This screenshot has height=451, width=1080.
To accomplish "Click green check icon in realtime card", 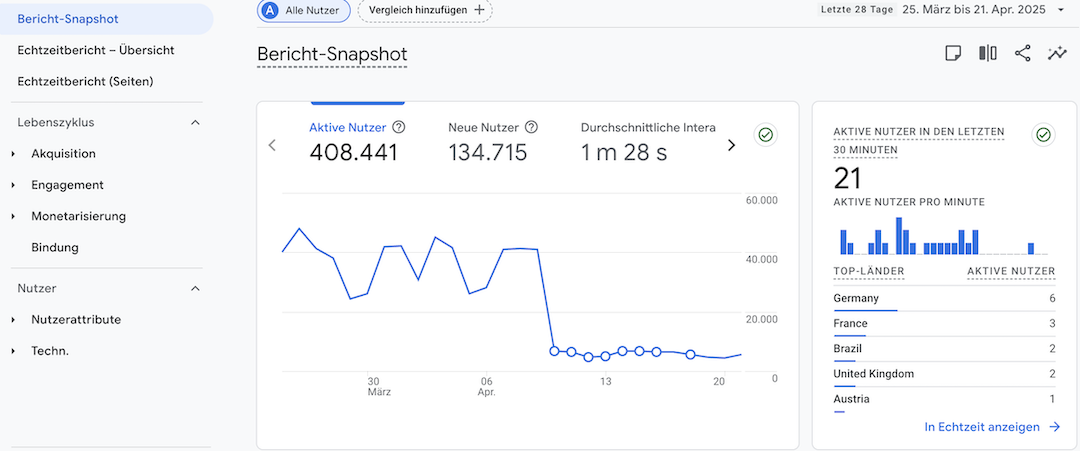I will [x=1043, y=134].
